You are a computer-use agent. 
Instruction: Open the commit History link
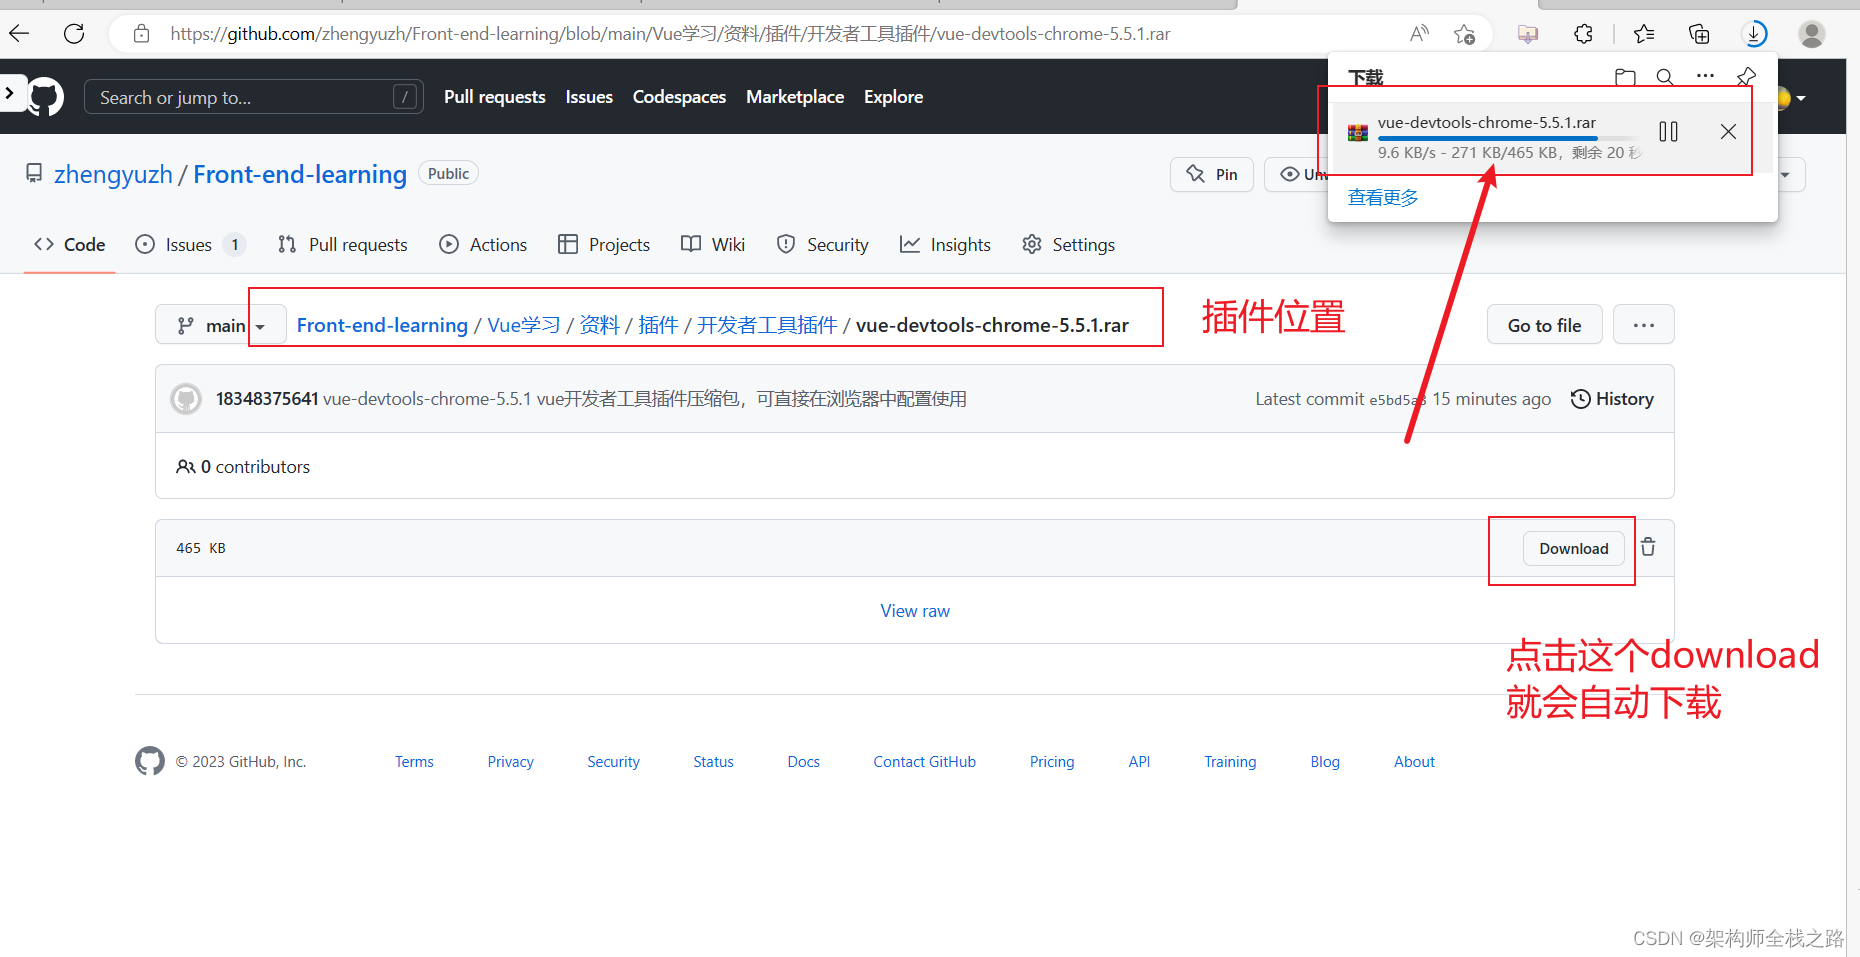(x=1612, y=399)
